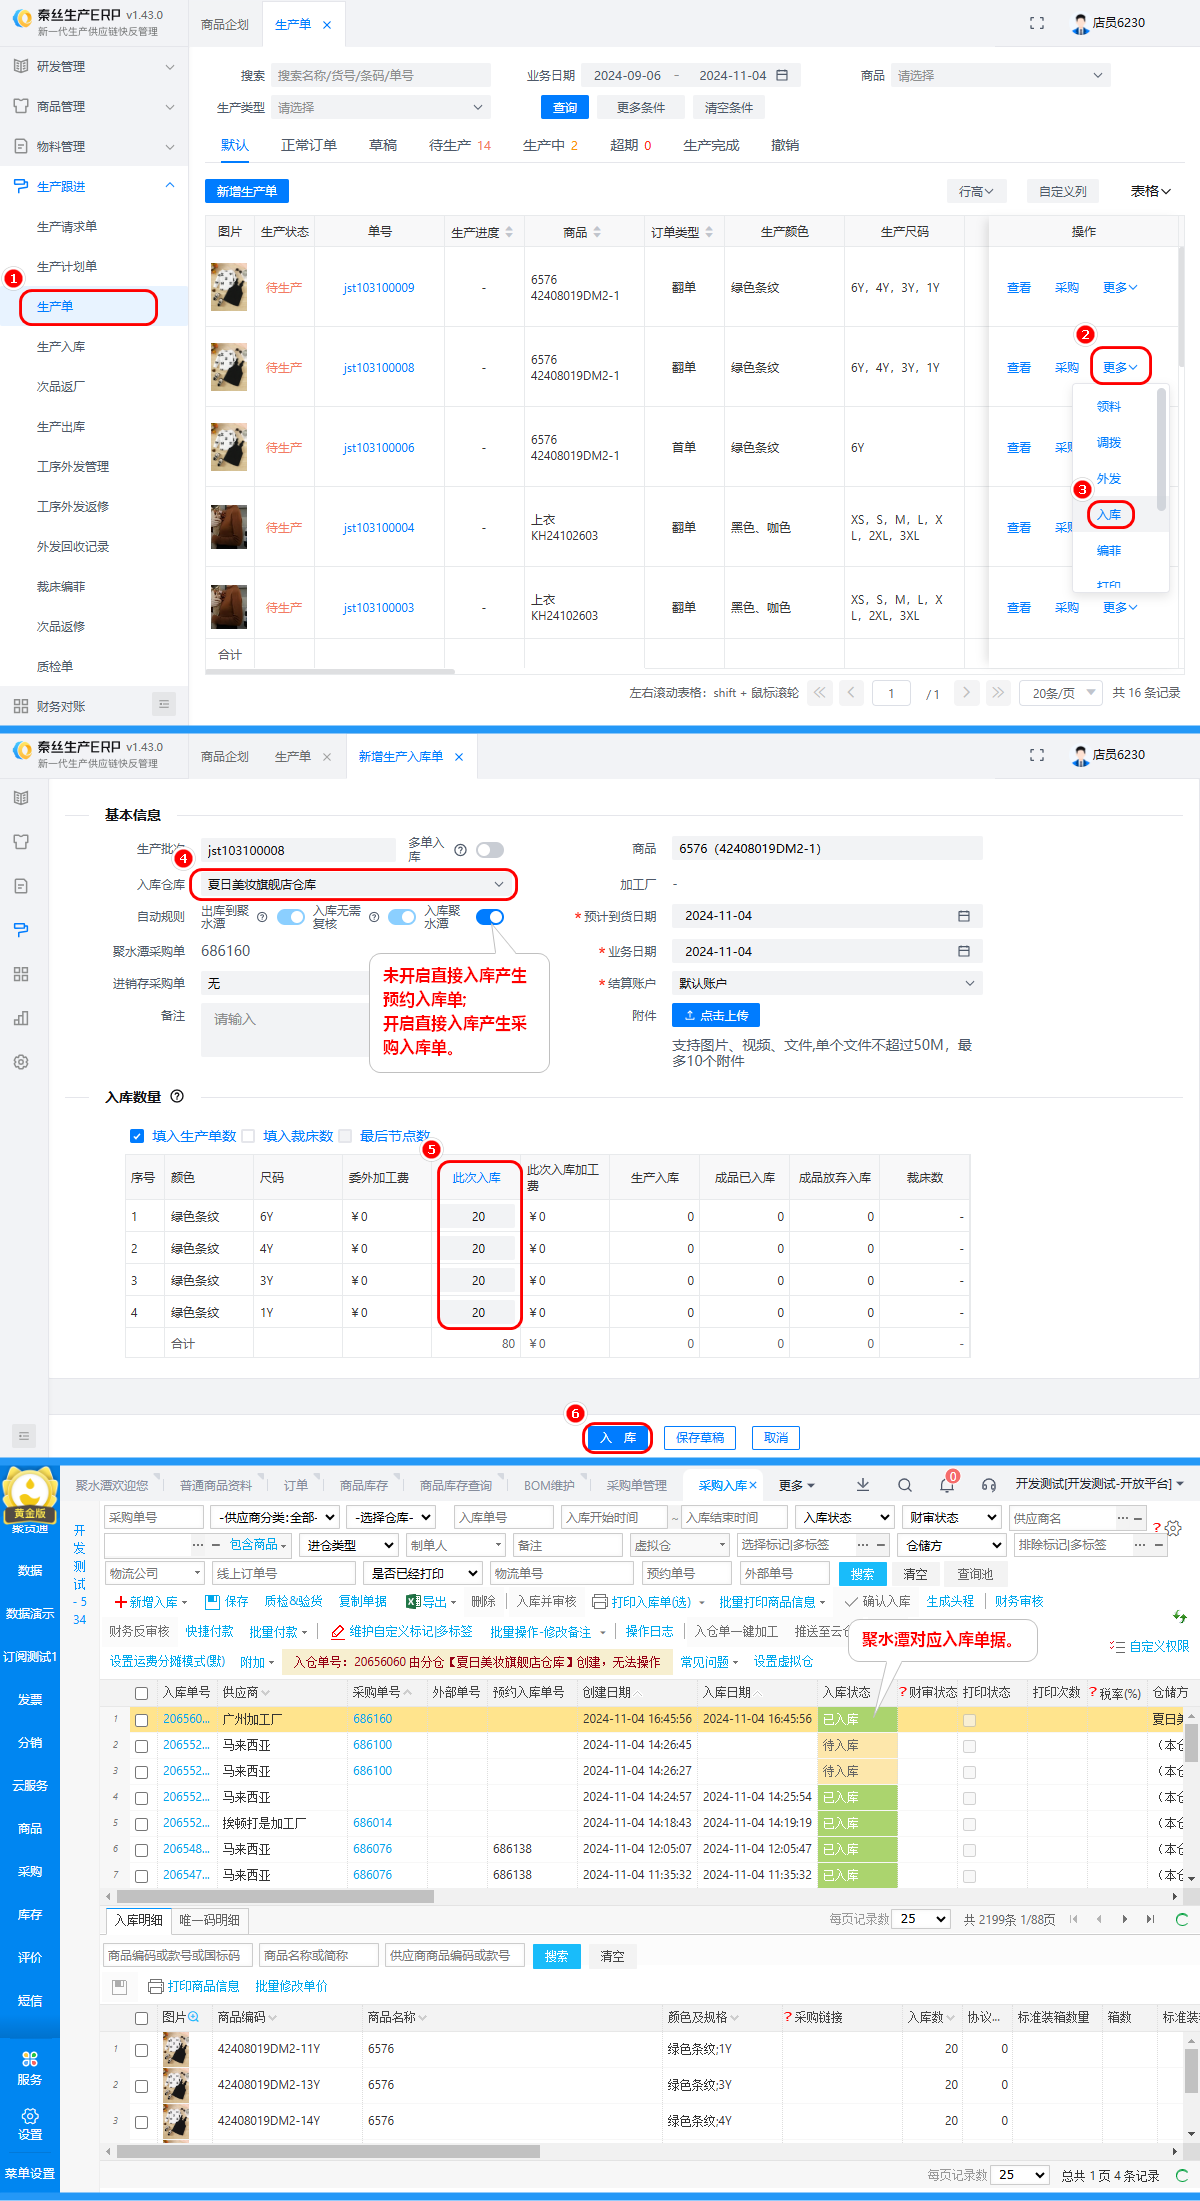This screenshot has width=1200, height=2201.
Task: Open 生产入库 in the left sidebar
Action: 61,346
